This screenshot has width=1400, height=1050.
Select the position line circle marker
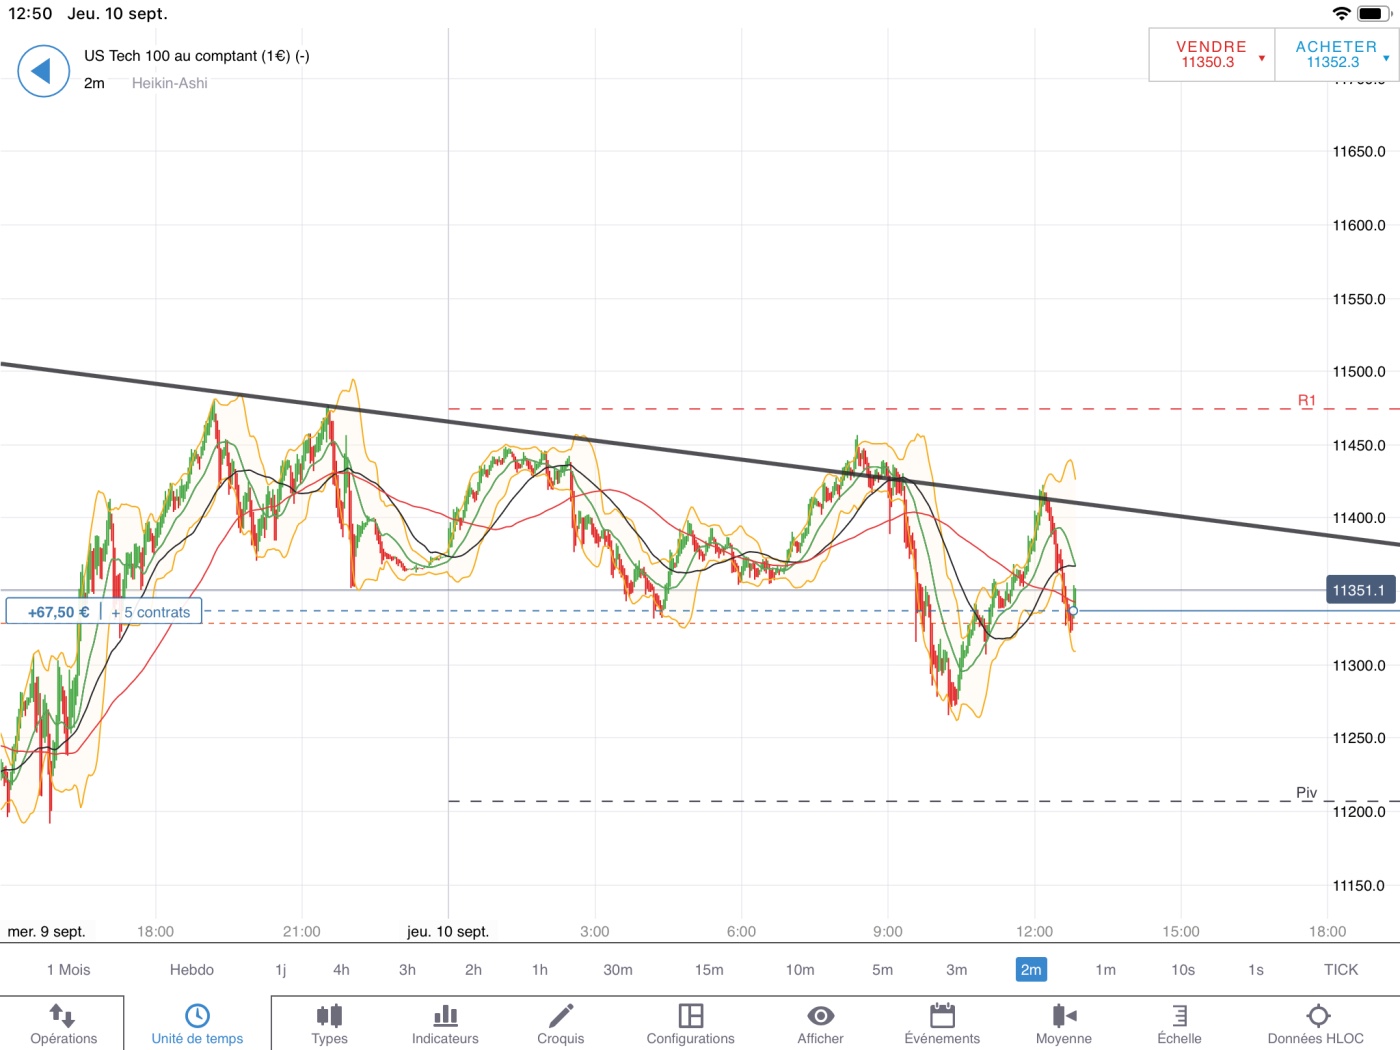1073,611
